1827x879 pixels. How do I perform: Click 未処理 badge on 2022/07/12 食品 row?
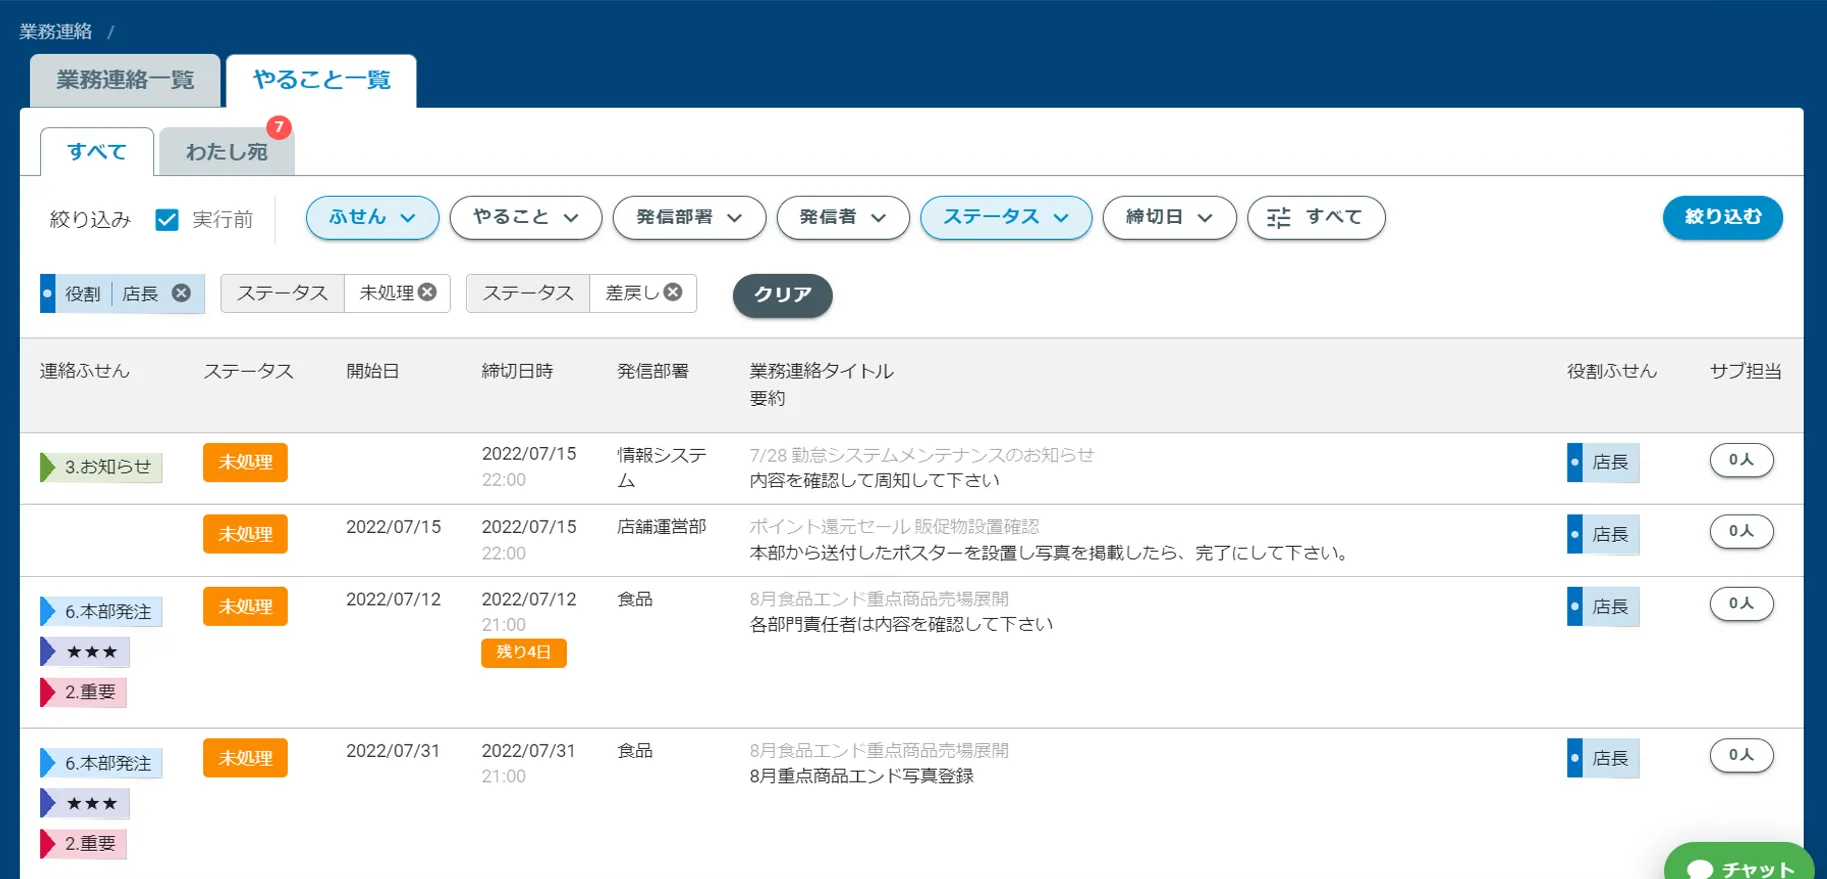(x=245, y=606)
